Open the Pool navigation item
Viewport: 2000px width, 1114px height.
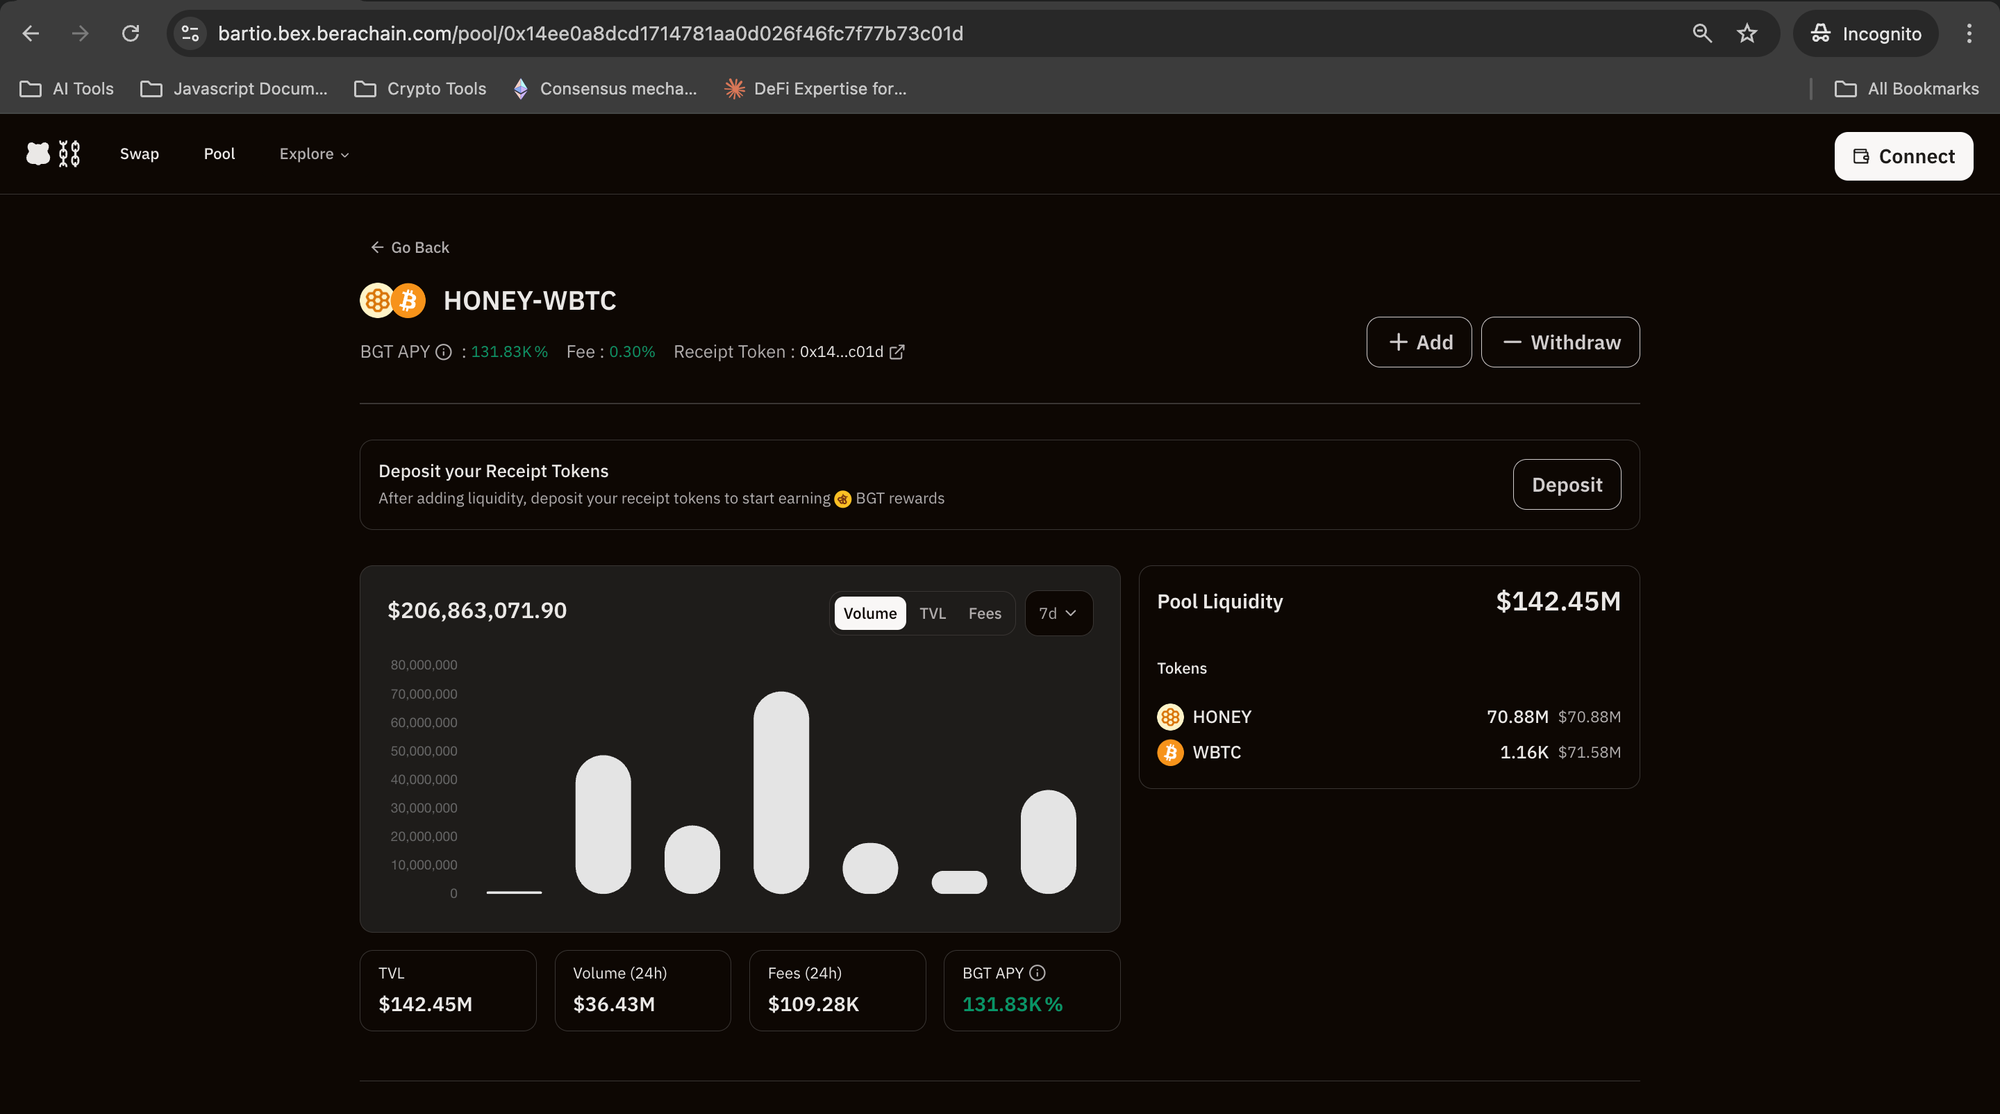(x=219, y=154)
